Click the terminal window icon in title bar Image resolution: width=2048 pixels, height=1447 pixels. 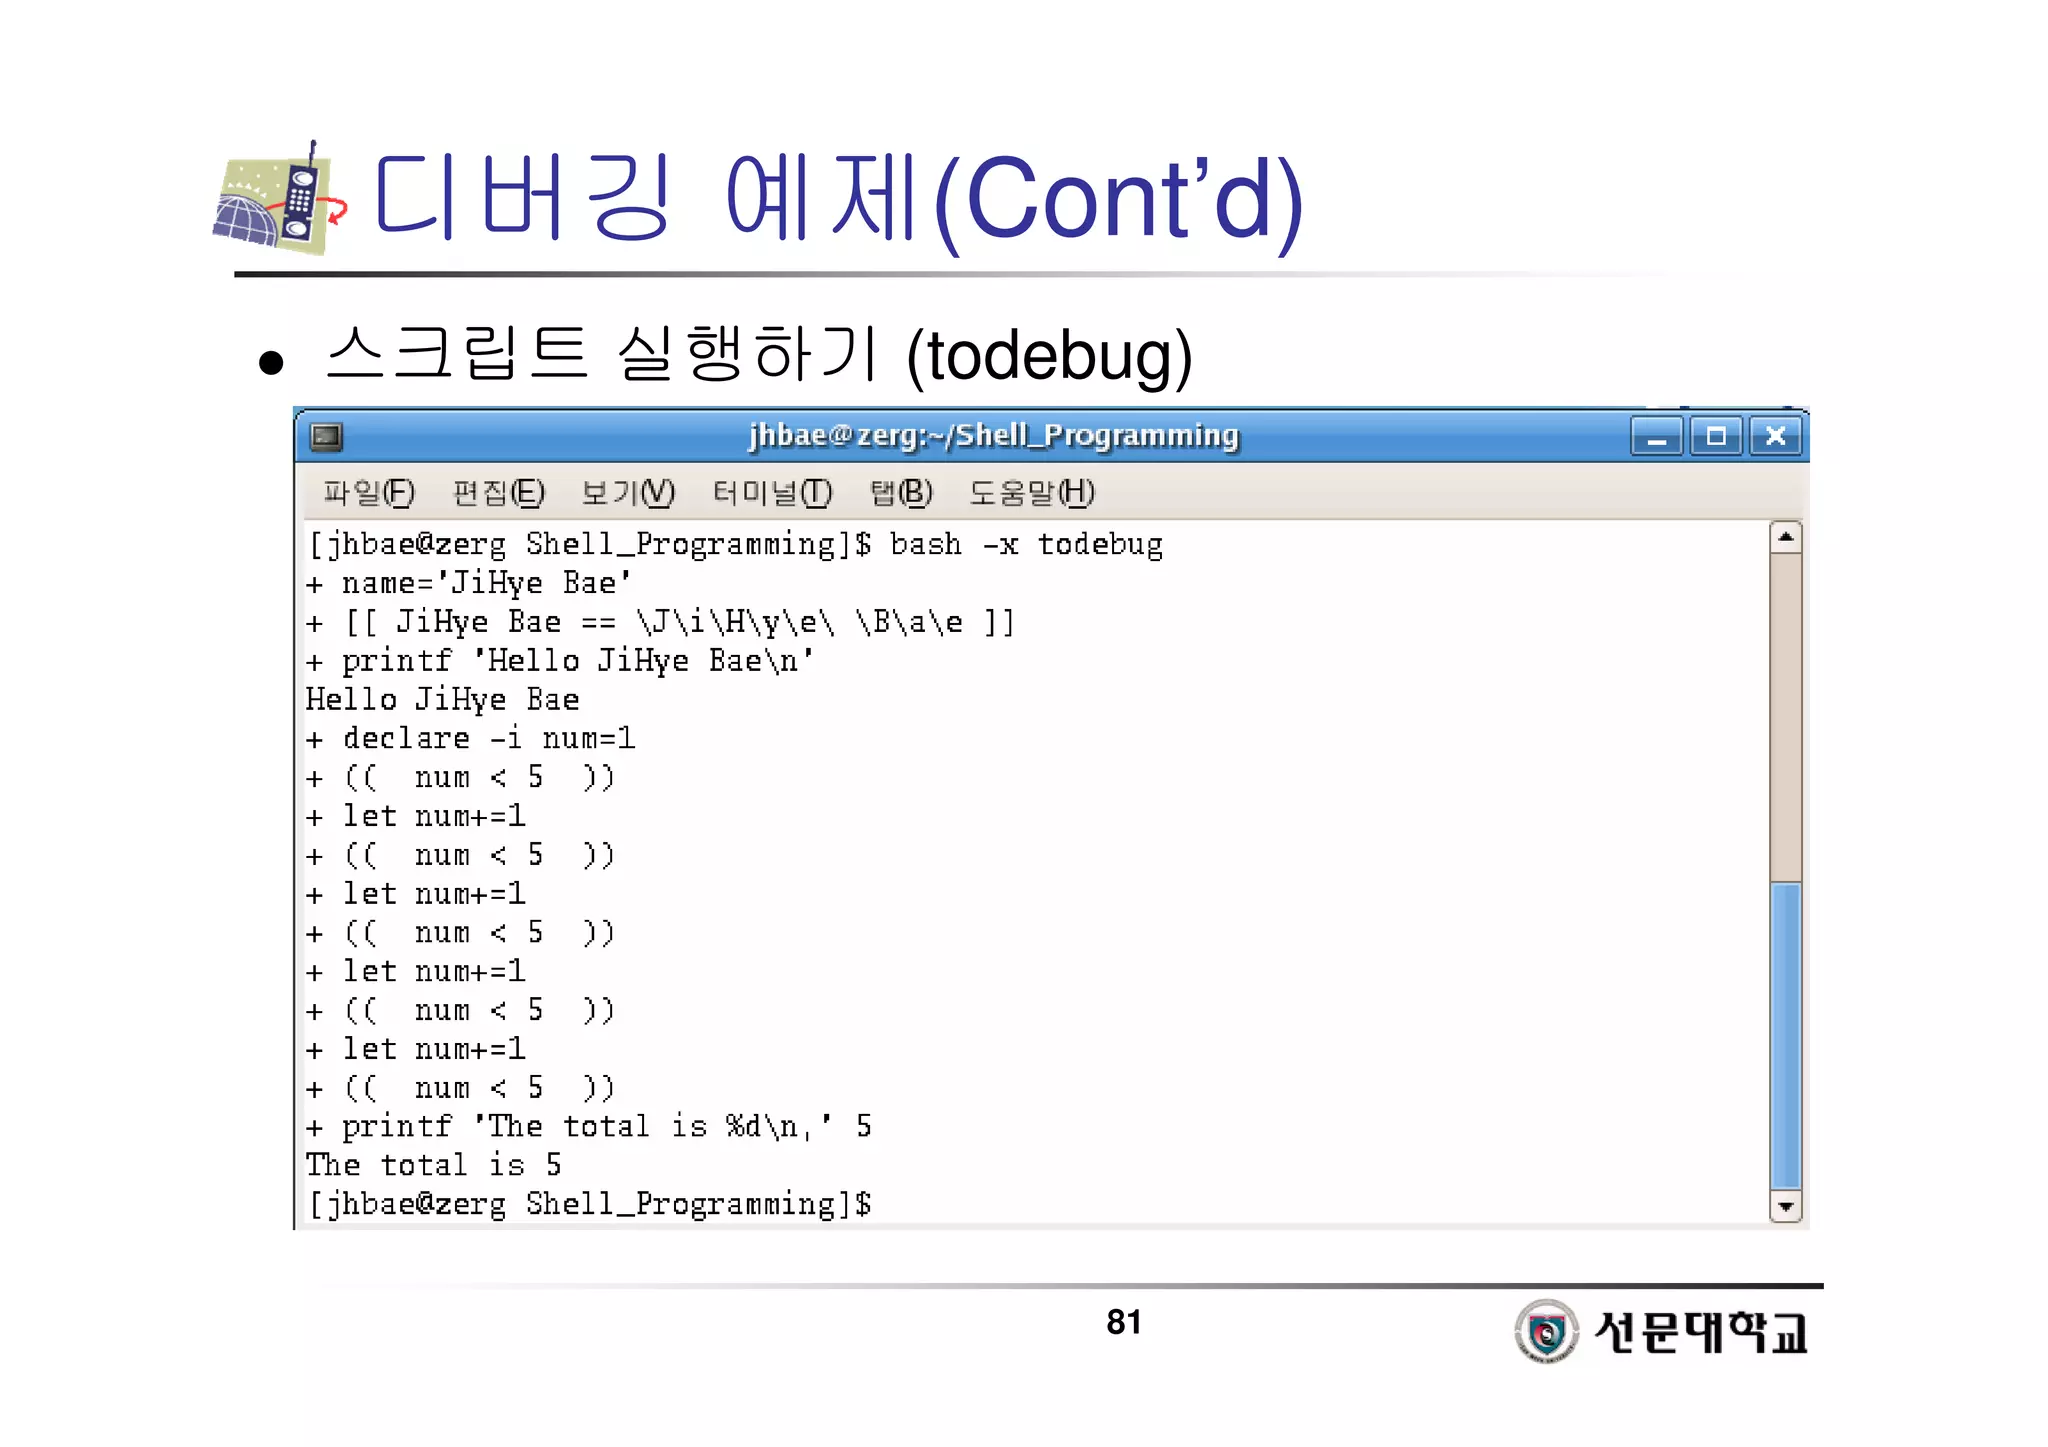coord(326,436)
